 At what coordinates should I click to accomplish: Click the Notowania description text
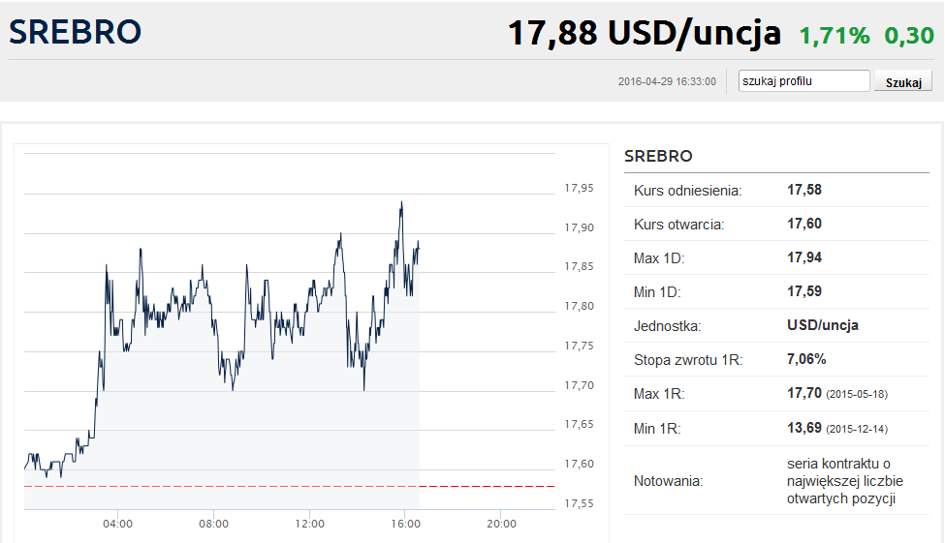click(844, 481)
